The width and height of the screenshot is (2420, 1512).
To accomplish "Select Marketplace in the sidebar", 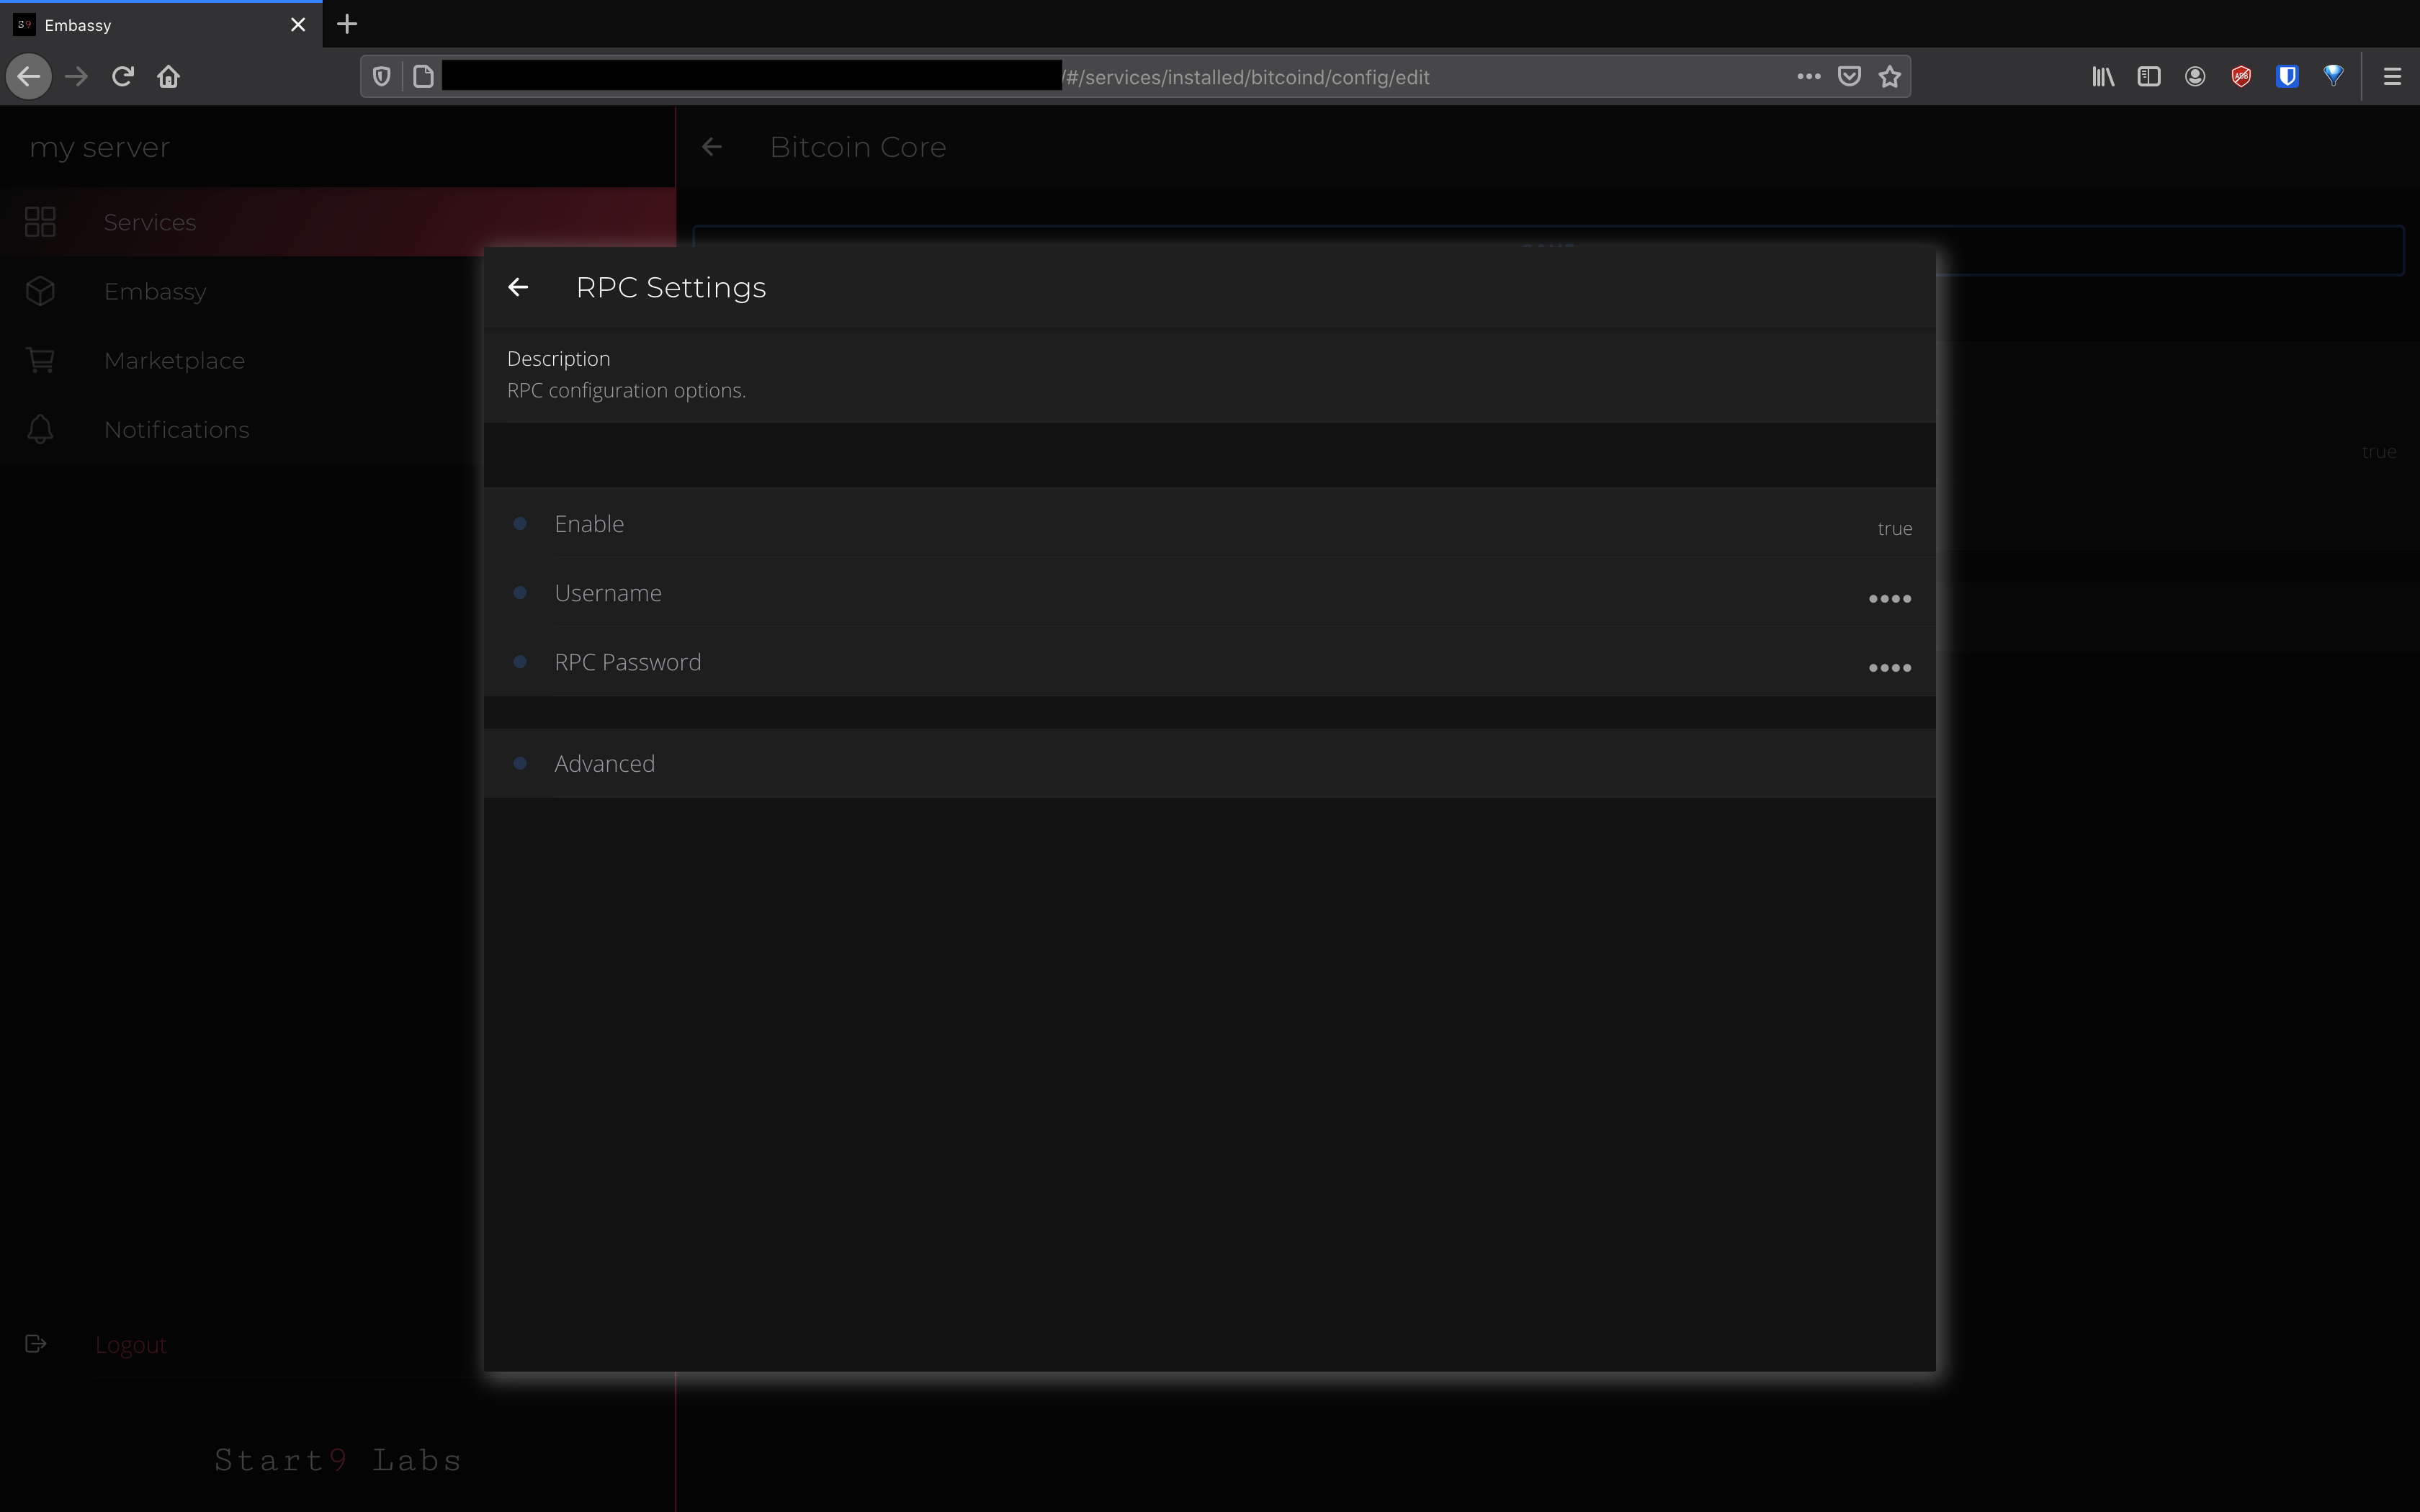I will point(174,360).
